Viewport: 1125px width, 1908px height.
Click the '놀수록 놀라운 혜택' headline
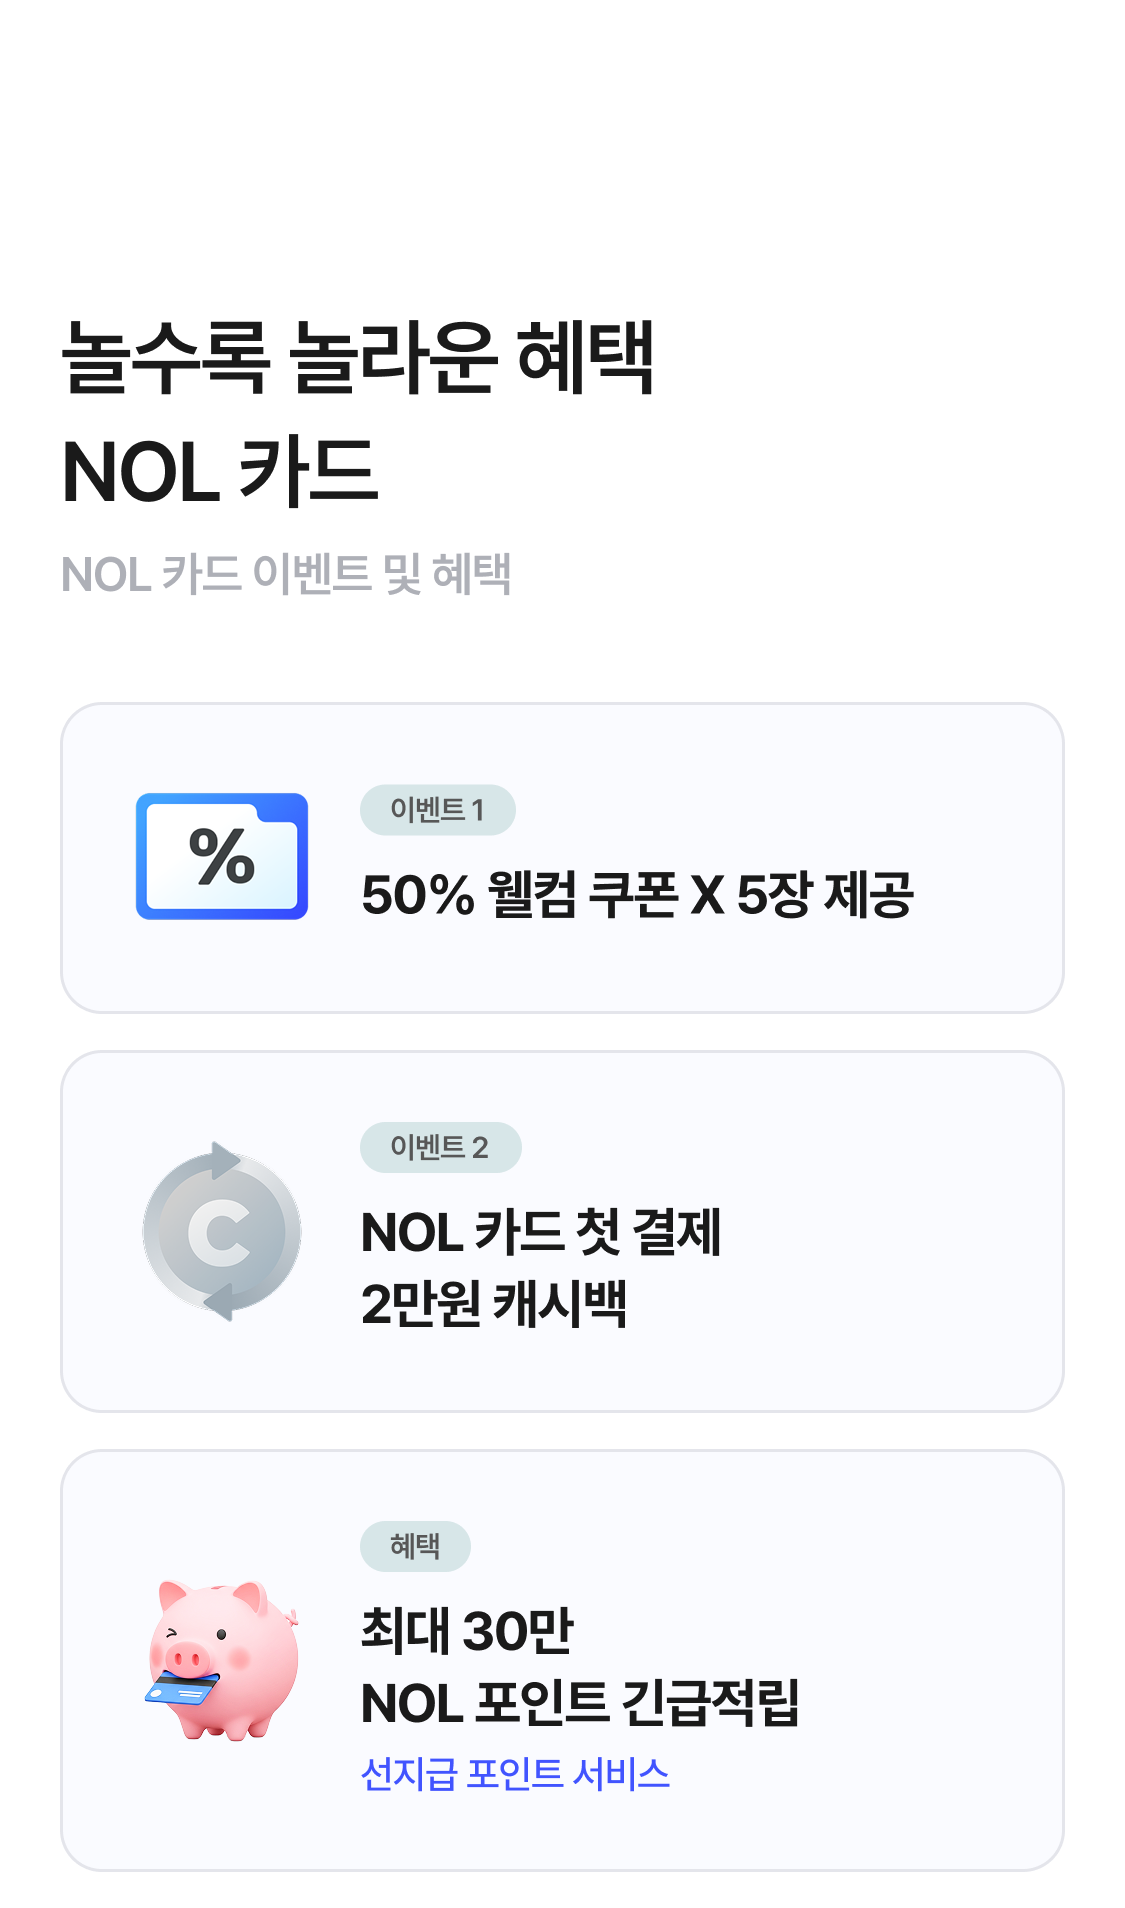coord(357,357)
